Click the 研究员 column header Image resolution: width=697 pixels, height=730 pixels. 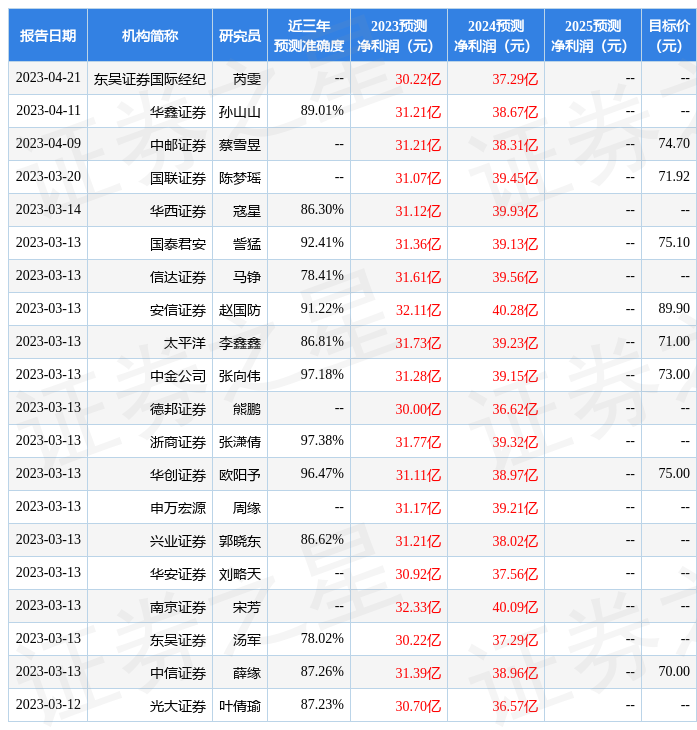point(240,35)
